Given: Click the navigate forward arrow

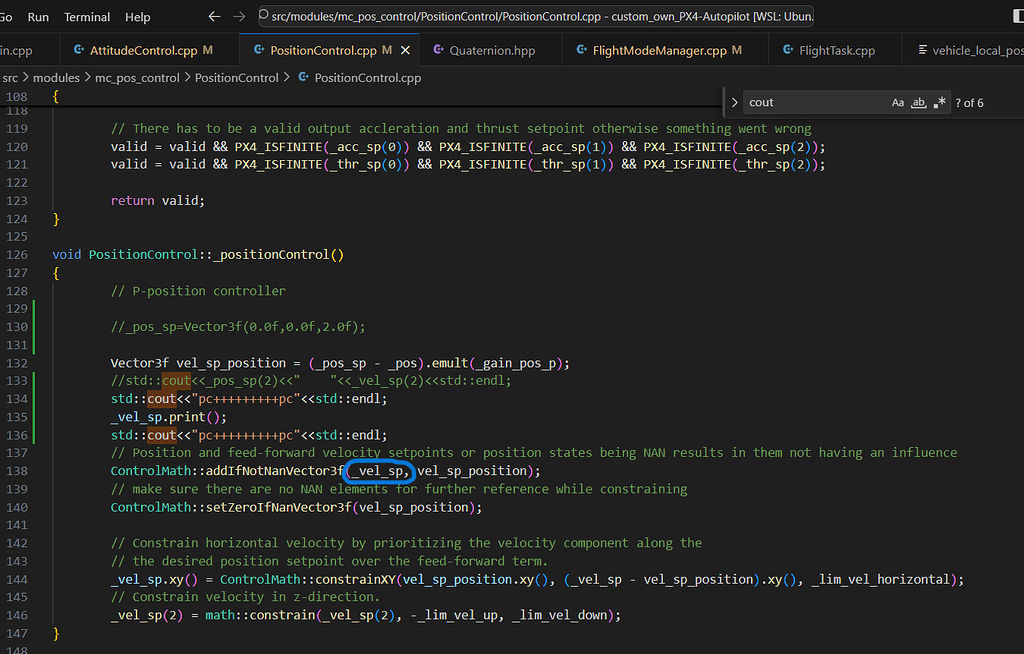Looking at the screenshot, I should tap(240, 16).
